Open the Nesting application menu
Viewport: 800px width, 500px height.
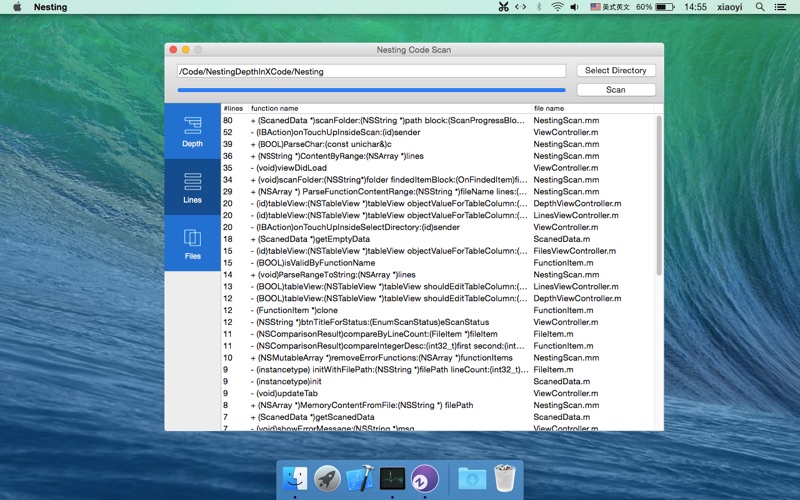pyautogui.click(x=51, y=7)
